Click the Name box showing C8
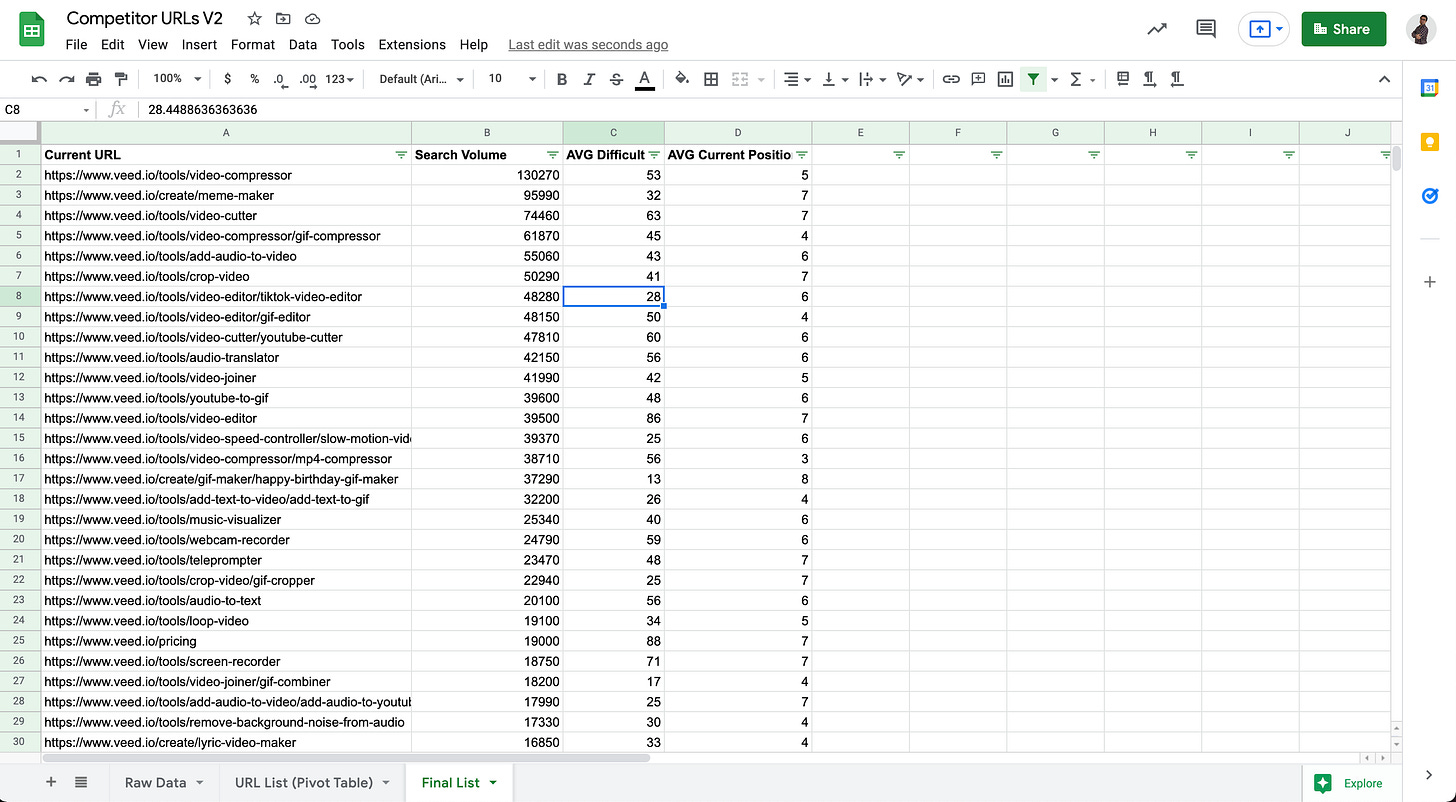Viewport: 1456px width, 802px height. pos(47,109)
